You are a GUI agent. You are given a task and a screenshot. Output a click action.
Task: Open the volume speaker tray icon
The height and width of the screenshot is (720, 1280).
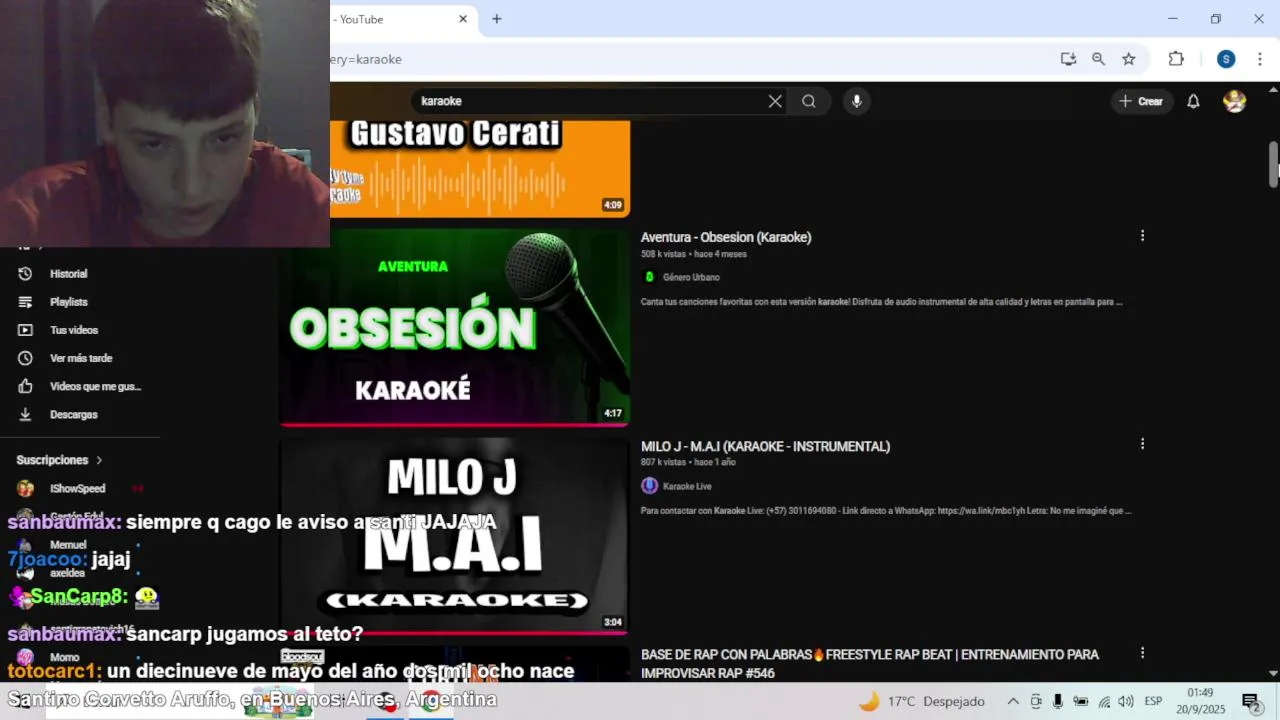pos(1126,701)
